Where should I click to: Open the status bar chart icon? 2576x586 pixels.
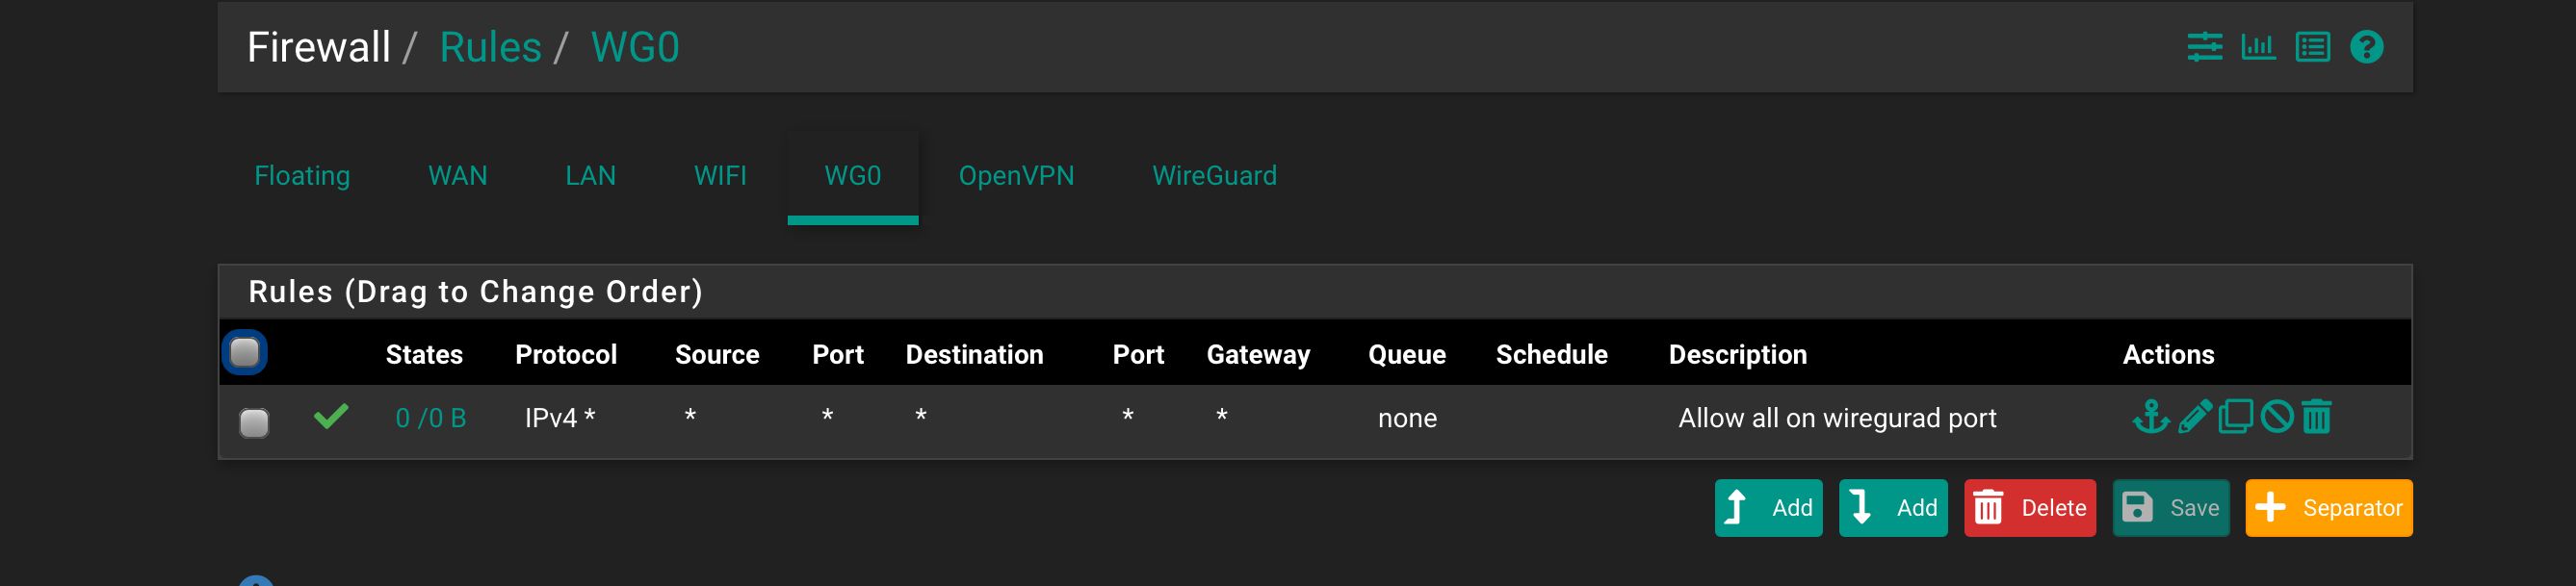pyautogui.click(x=2258, y=47)
